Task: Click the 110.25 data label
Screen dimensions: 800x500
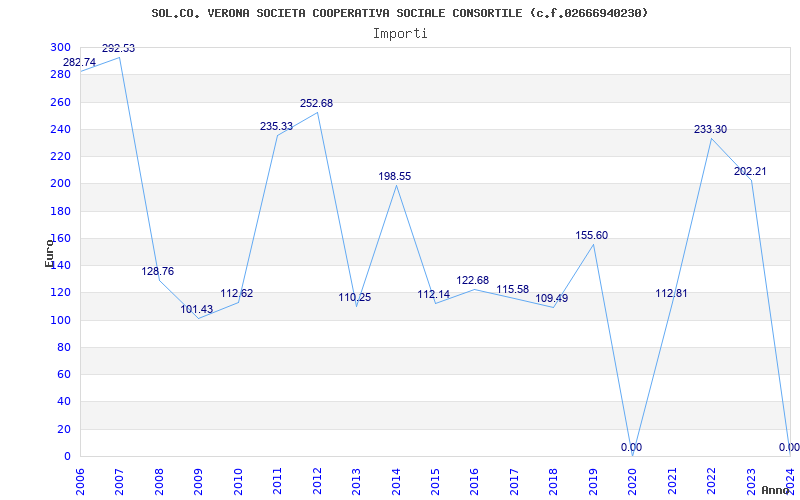Action: pos(355,297)
